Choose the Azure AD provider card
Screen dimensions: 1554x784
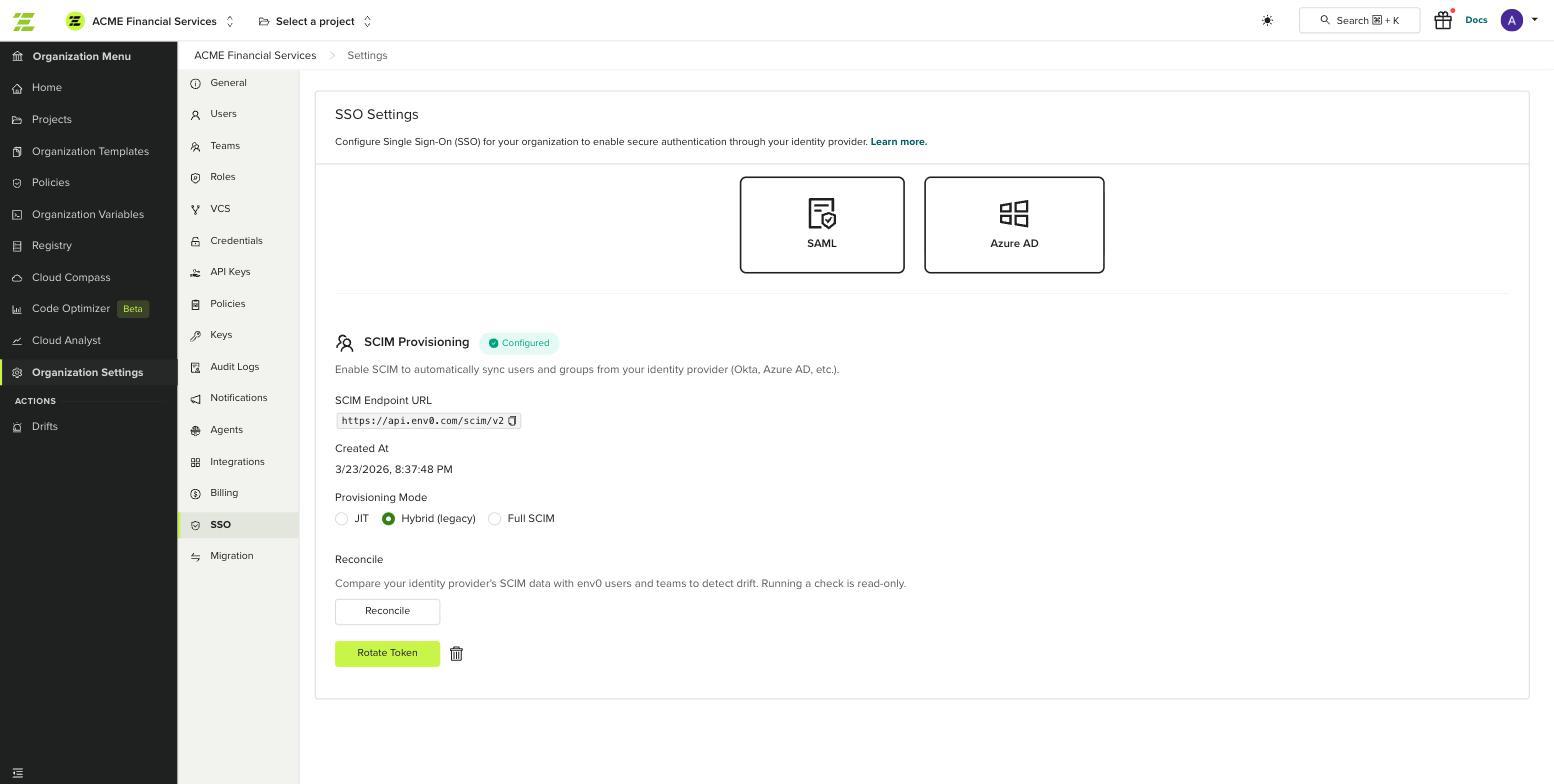click(1014, 225)
